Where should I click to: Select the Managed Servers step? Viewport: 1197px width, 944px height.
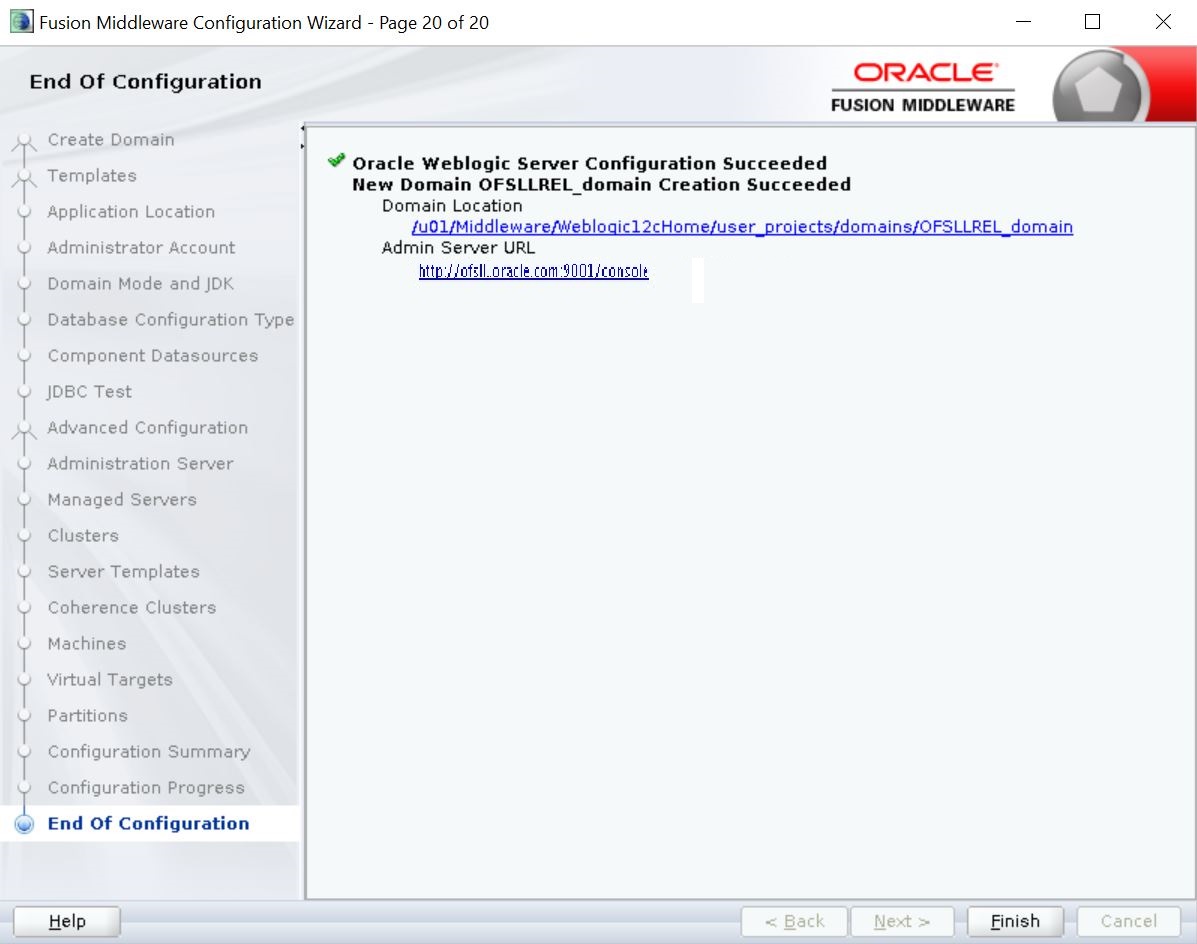click(122, 499)
